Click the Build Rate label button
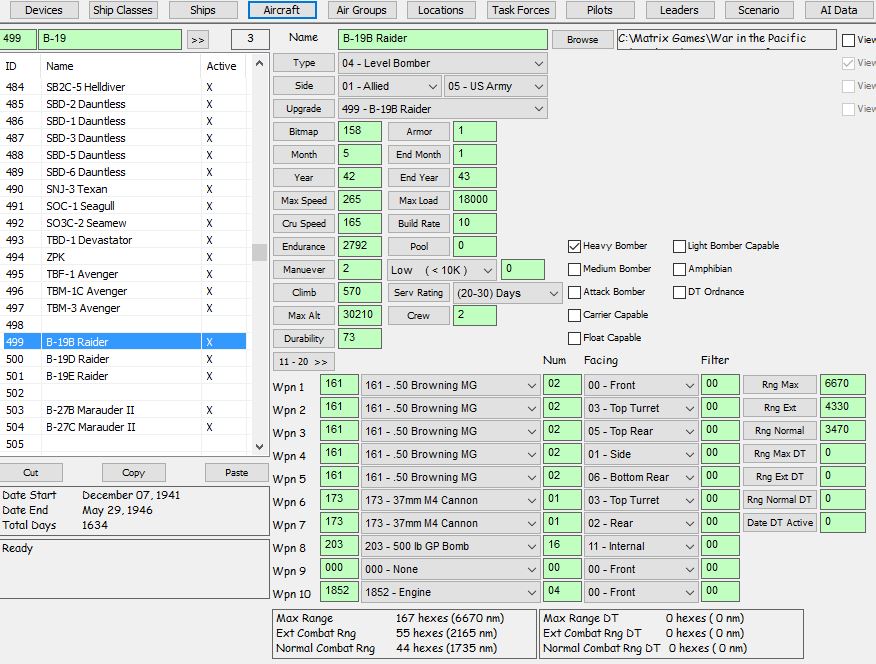This screenshot has width=876, height=664. pos(418,223)
